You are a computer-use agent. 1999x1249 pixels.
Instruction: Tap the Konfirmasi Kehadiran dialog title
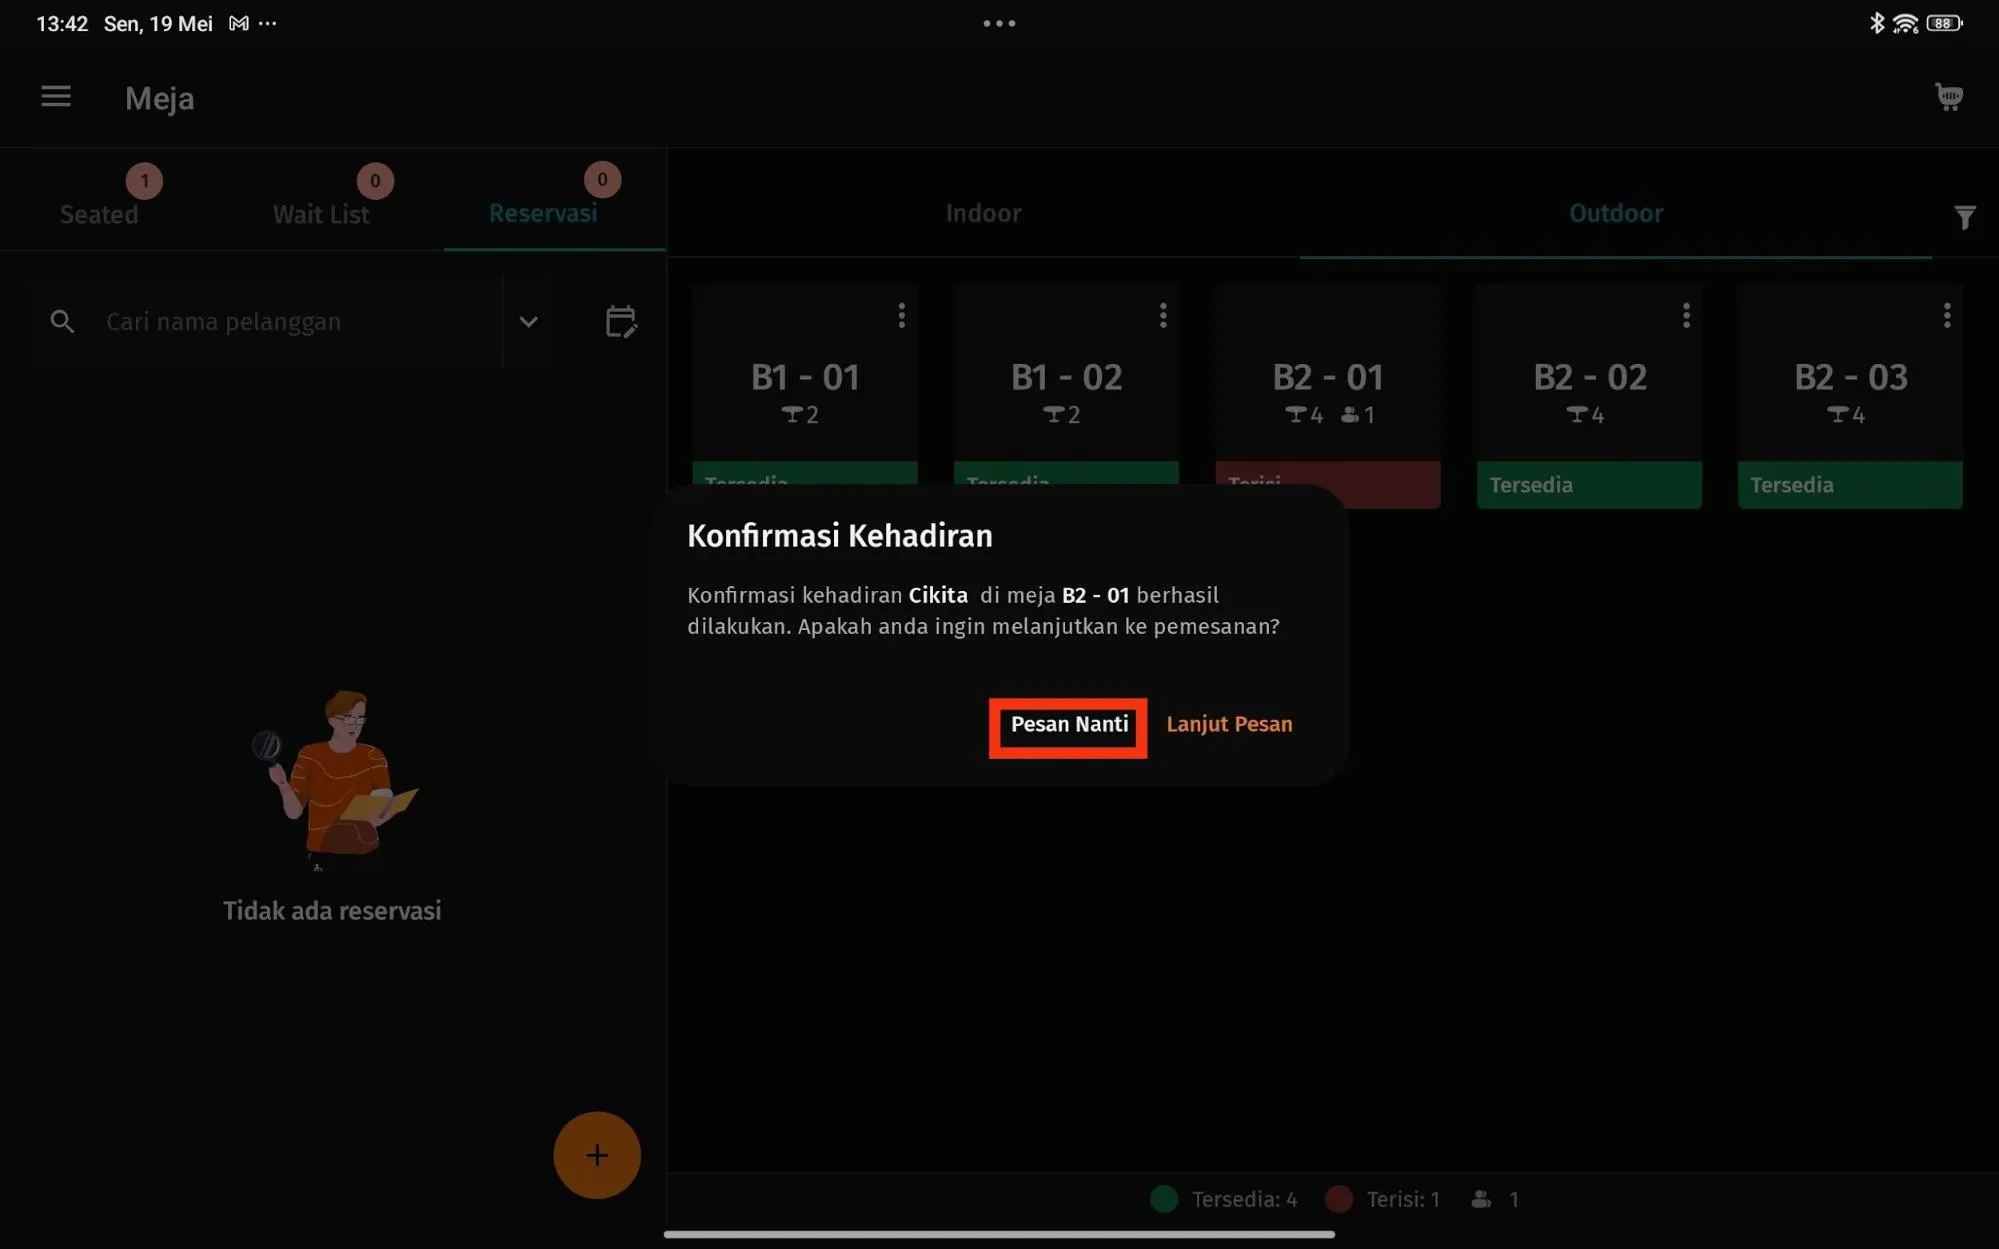point(840,536)
